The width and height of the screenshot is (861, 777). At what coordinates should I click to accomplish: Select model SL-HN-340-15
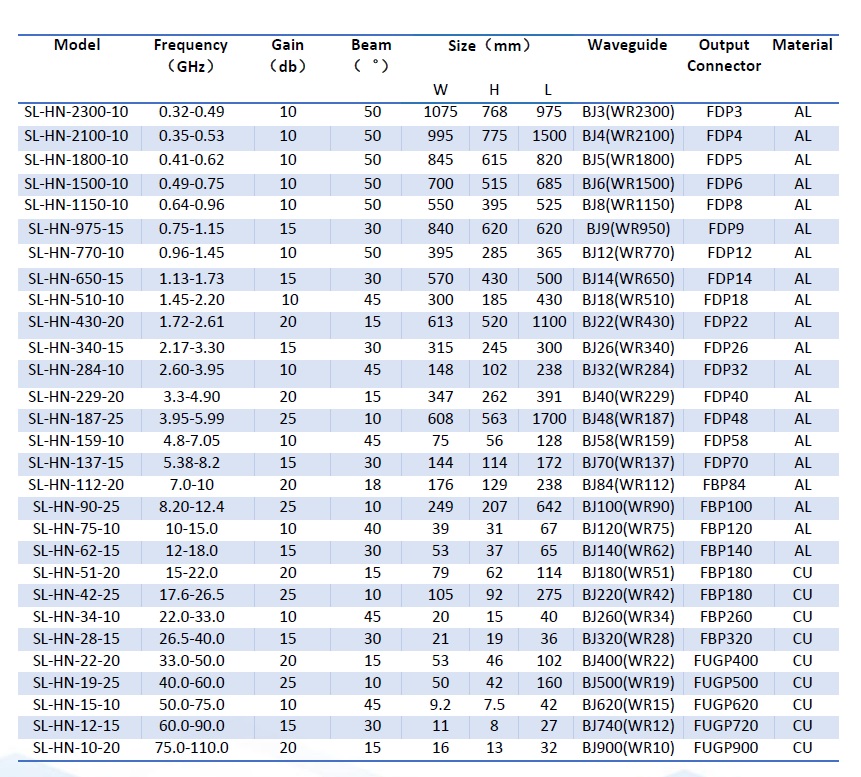(76, 348)
